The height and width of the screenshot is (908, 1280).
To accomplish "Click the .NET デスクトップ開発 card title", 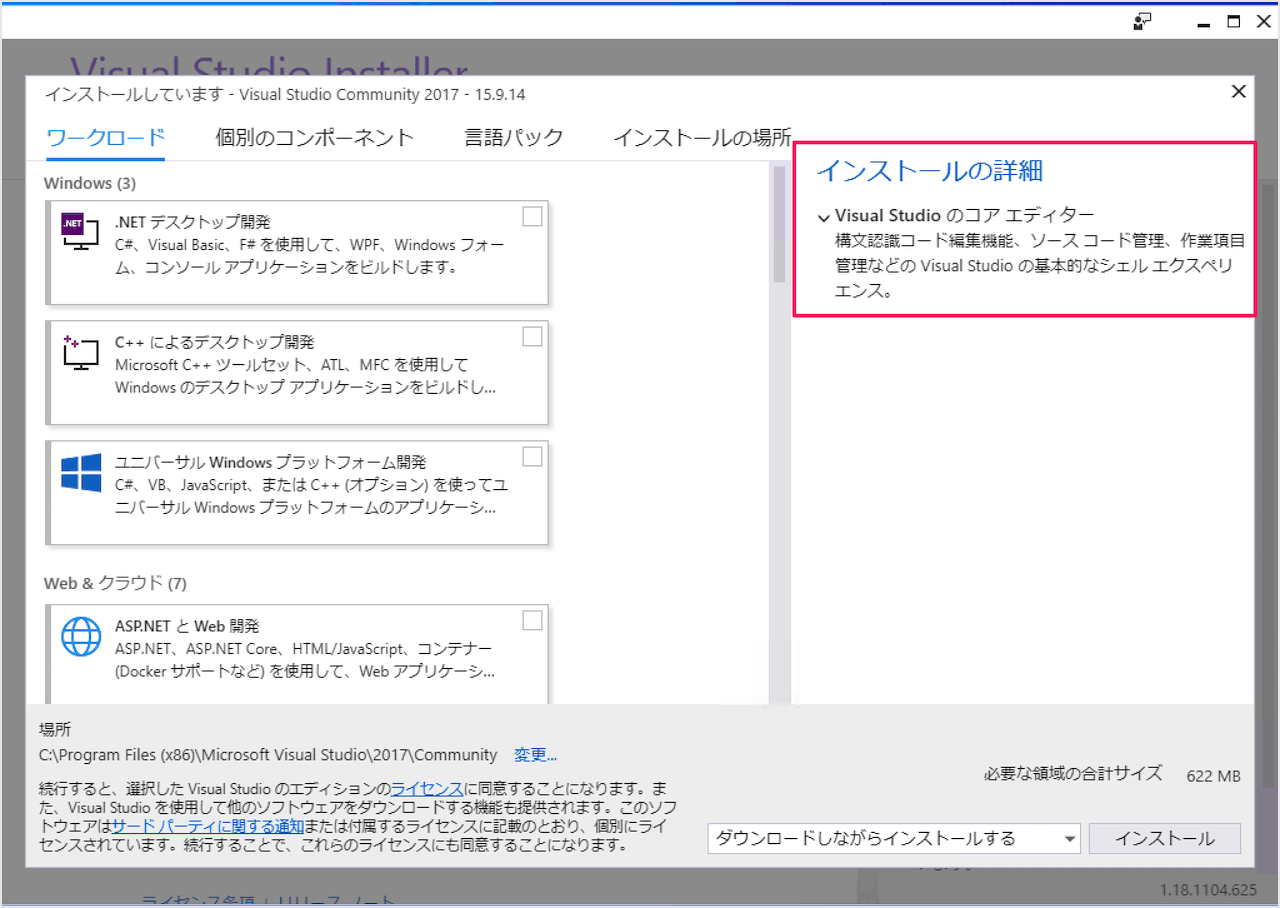I will click(193, 222).
